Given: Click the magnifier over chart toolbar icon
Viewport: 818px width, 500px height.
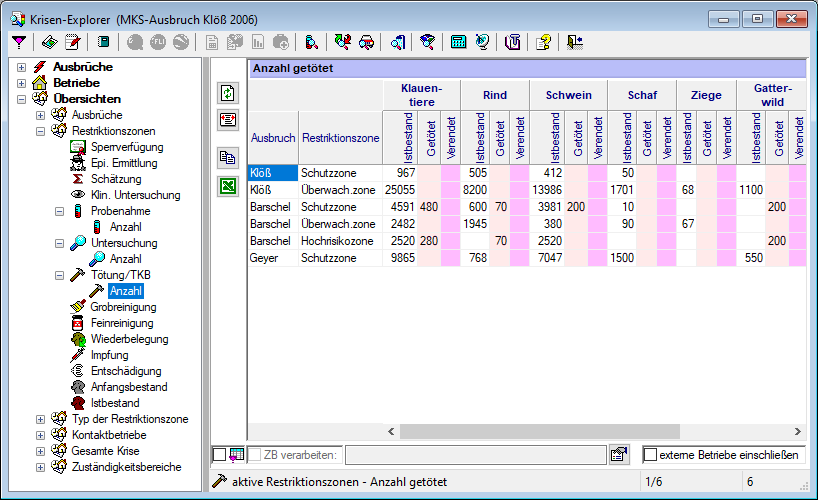Looking at the screenshot, I should click(398, 42).
